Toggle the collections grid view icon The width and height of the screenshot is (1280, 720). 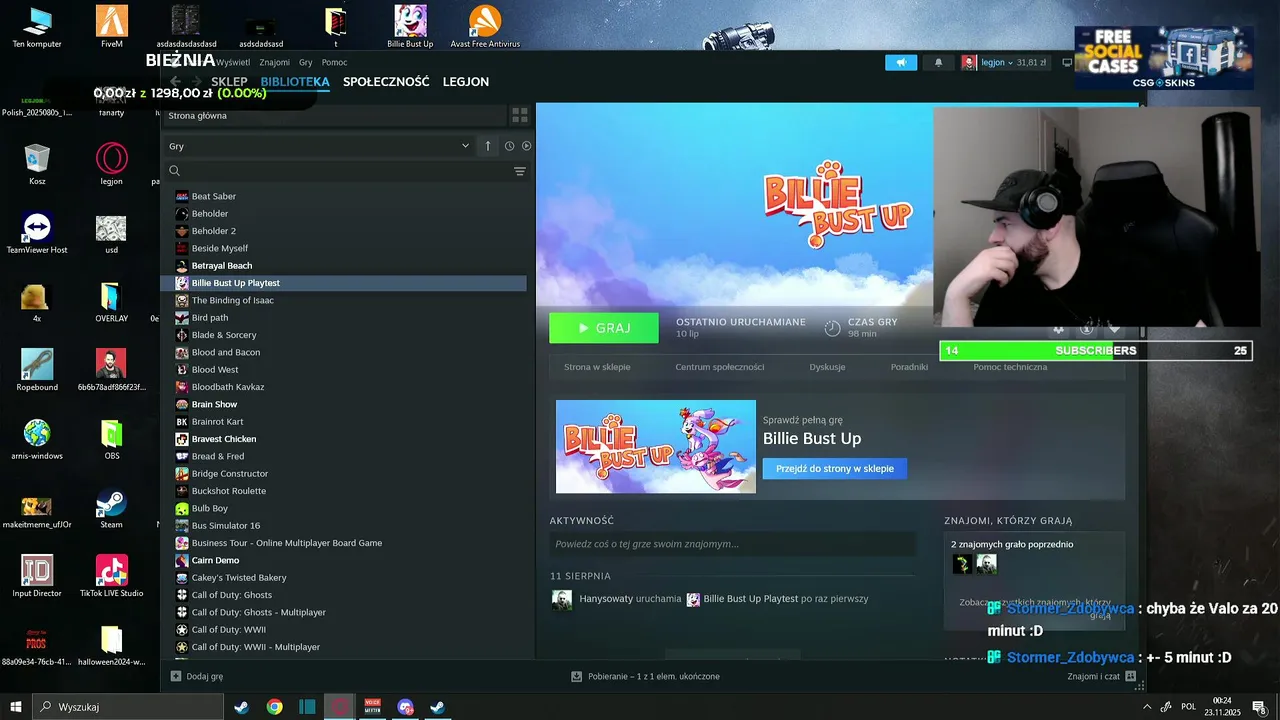tap(520, 116)
